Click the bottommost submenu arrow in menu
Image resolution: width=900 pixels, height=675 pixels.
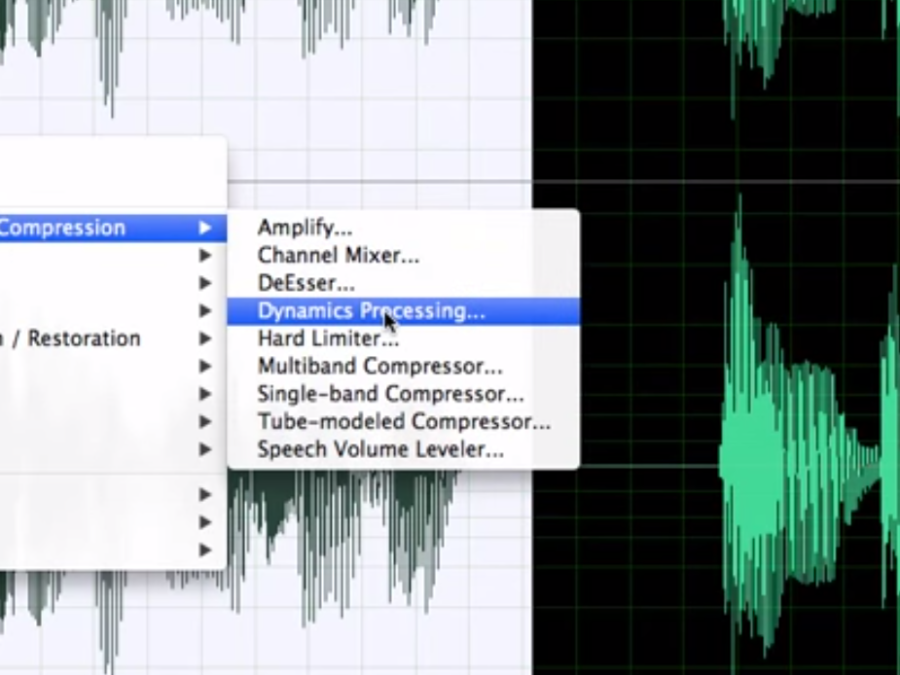tap(205, 550)
